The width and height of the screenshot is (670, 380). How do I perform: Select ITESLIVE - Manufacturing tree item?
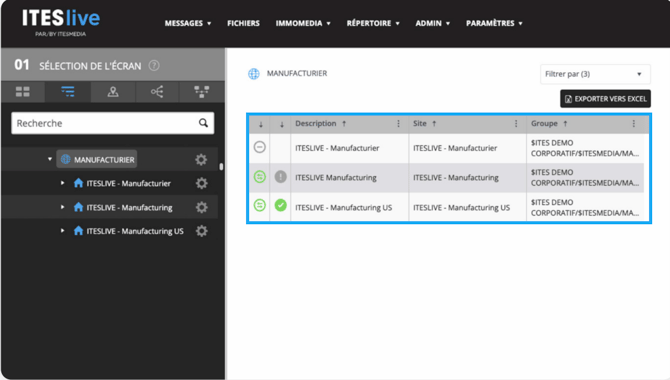click(x=129, y=207)
